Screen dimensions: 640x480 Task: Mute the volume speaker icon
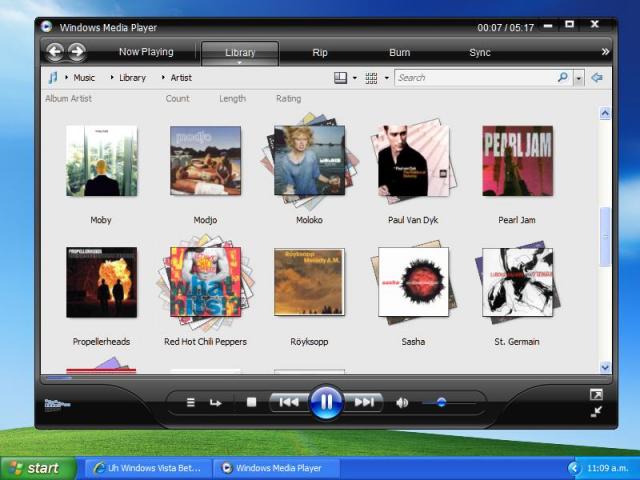[x=402, y=403]
